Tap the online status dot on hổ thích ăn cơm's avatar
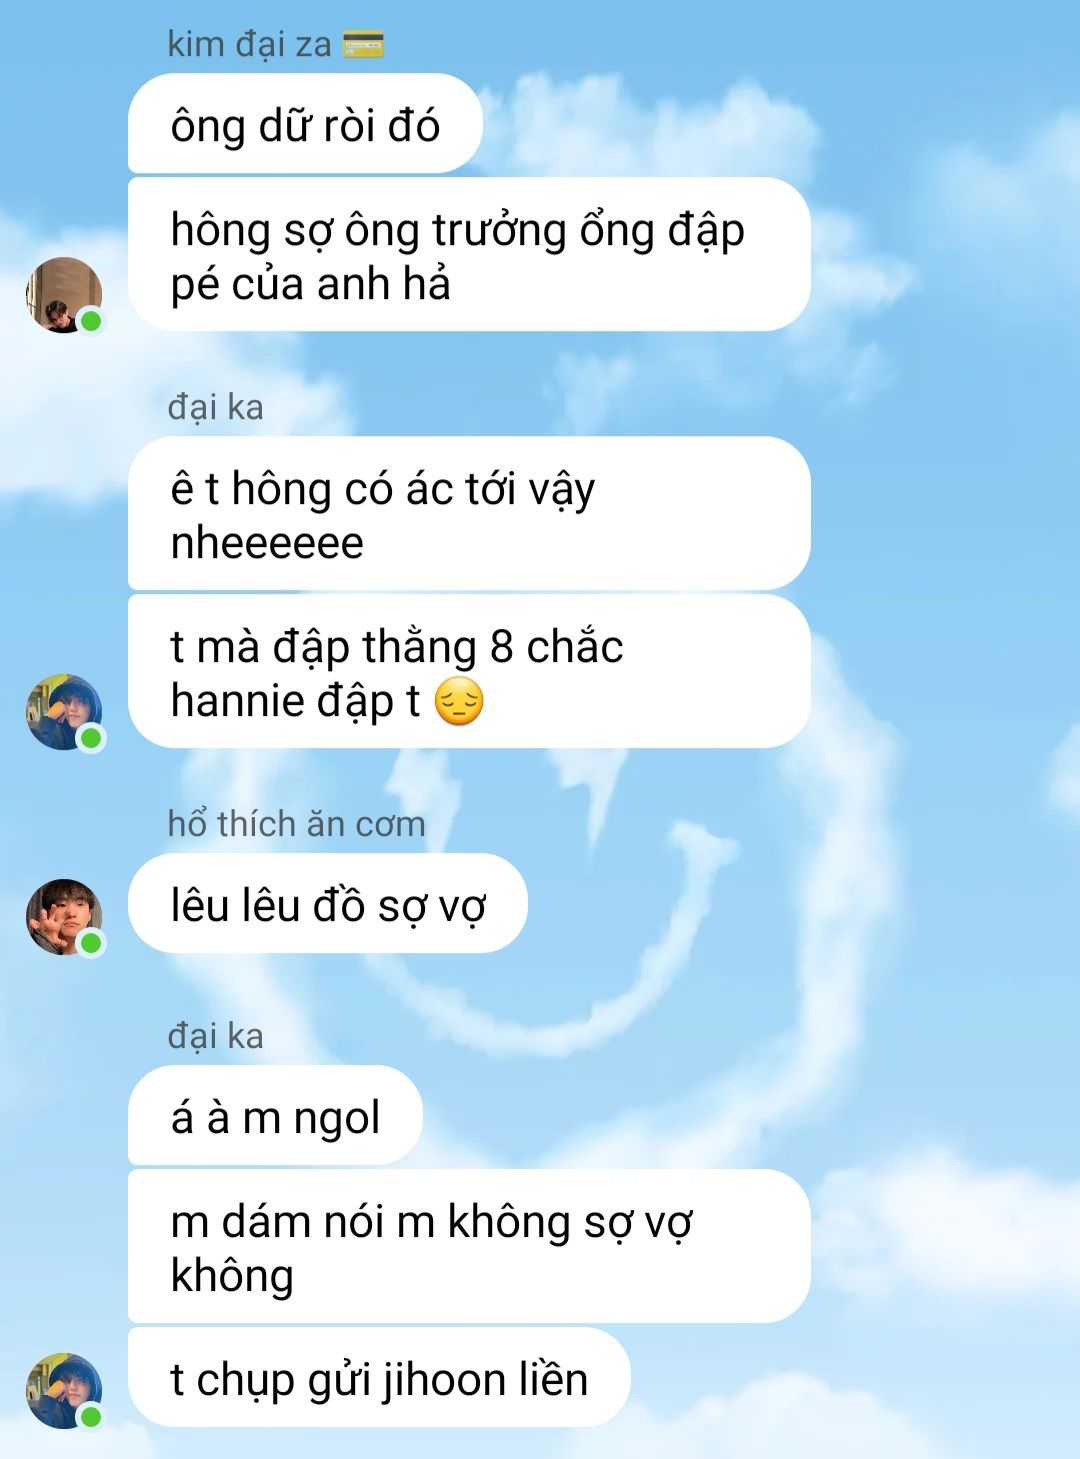 click(91, 943)
